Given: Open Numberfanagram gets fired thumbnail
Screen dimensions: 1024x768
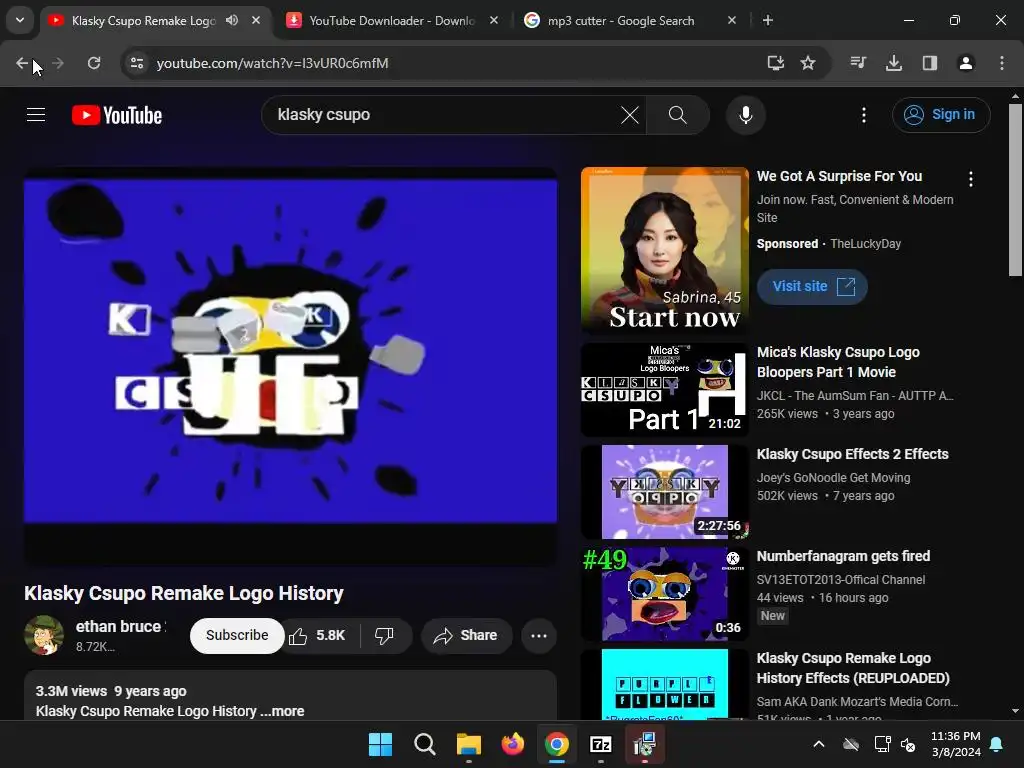Looking at the screenshot, I should (x=665, y=594).
